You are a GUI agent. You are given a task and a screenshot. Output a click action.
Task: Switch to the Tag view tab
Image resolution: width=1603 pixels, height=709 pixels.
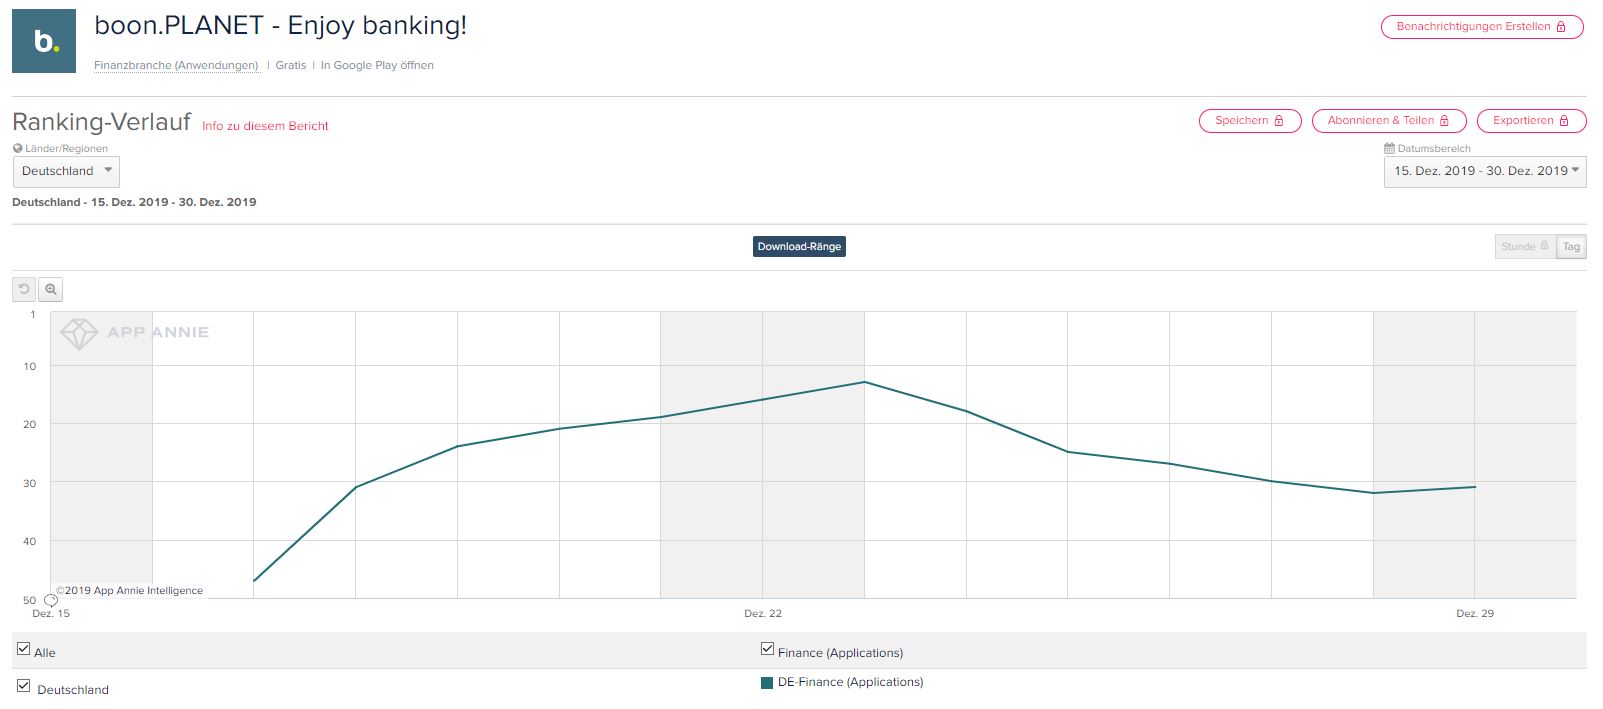pyautogui.click(x=1571, y=246)
